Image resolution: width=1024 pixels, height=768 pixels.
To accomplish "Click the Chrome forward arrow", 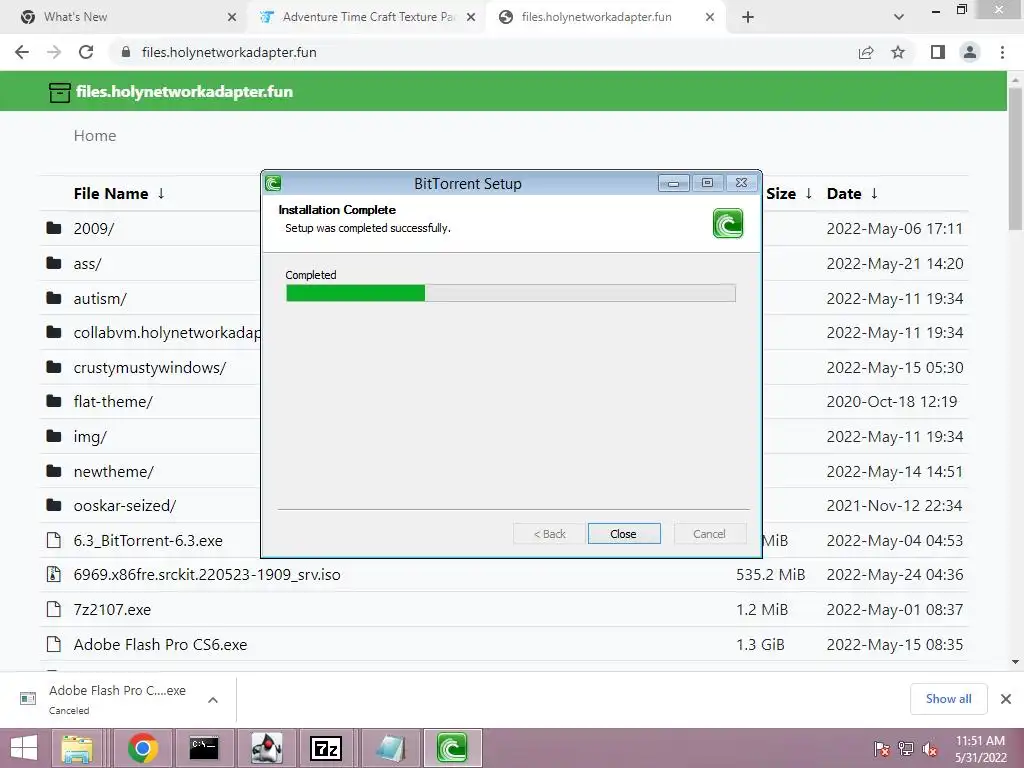I will (54, 52).
